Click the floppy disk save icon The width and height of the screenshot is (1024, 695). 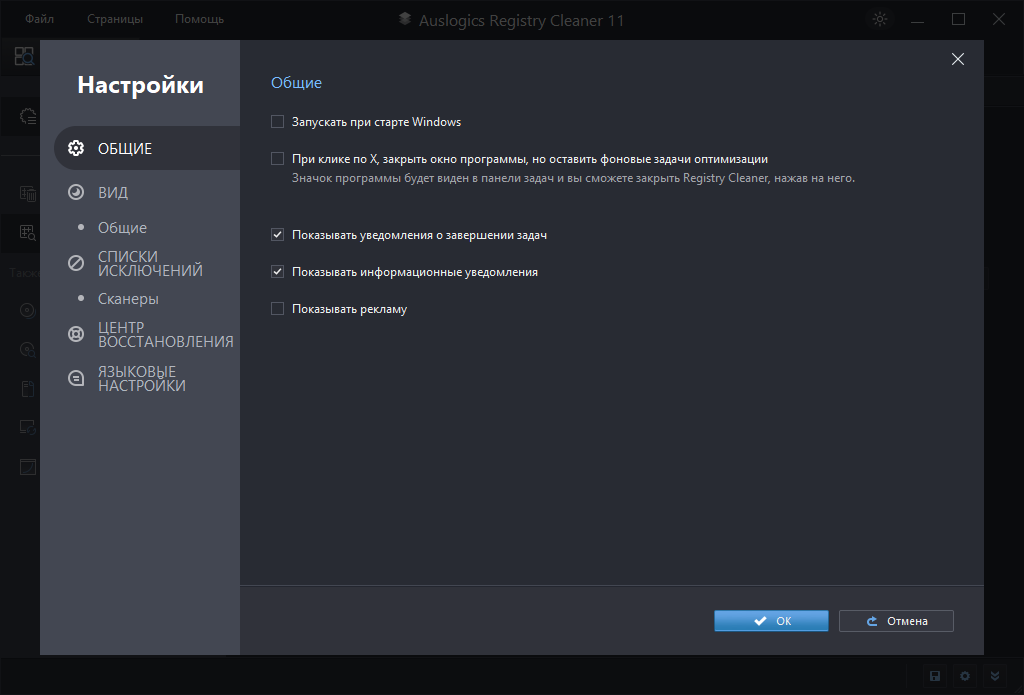935,676
